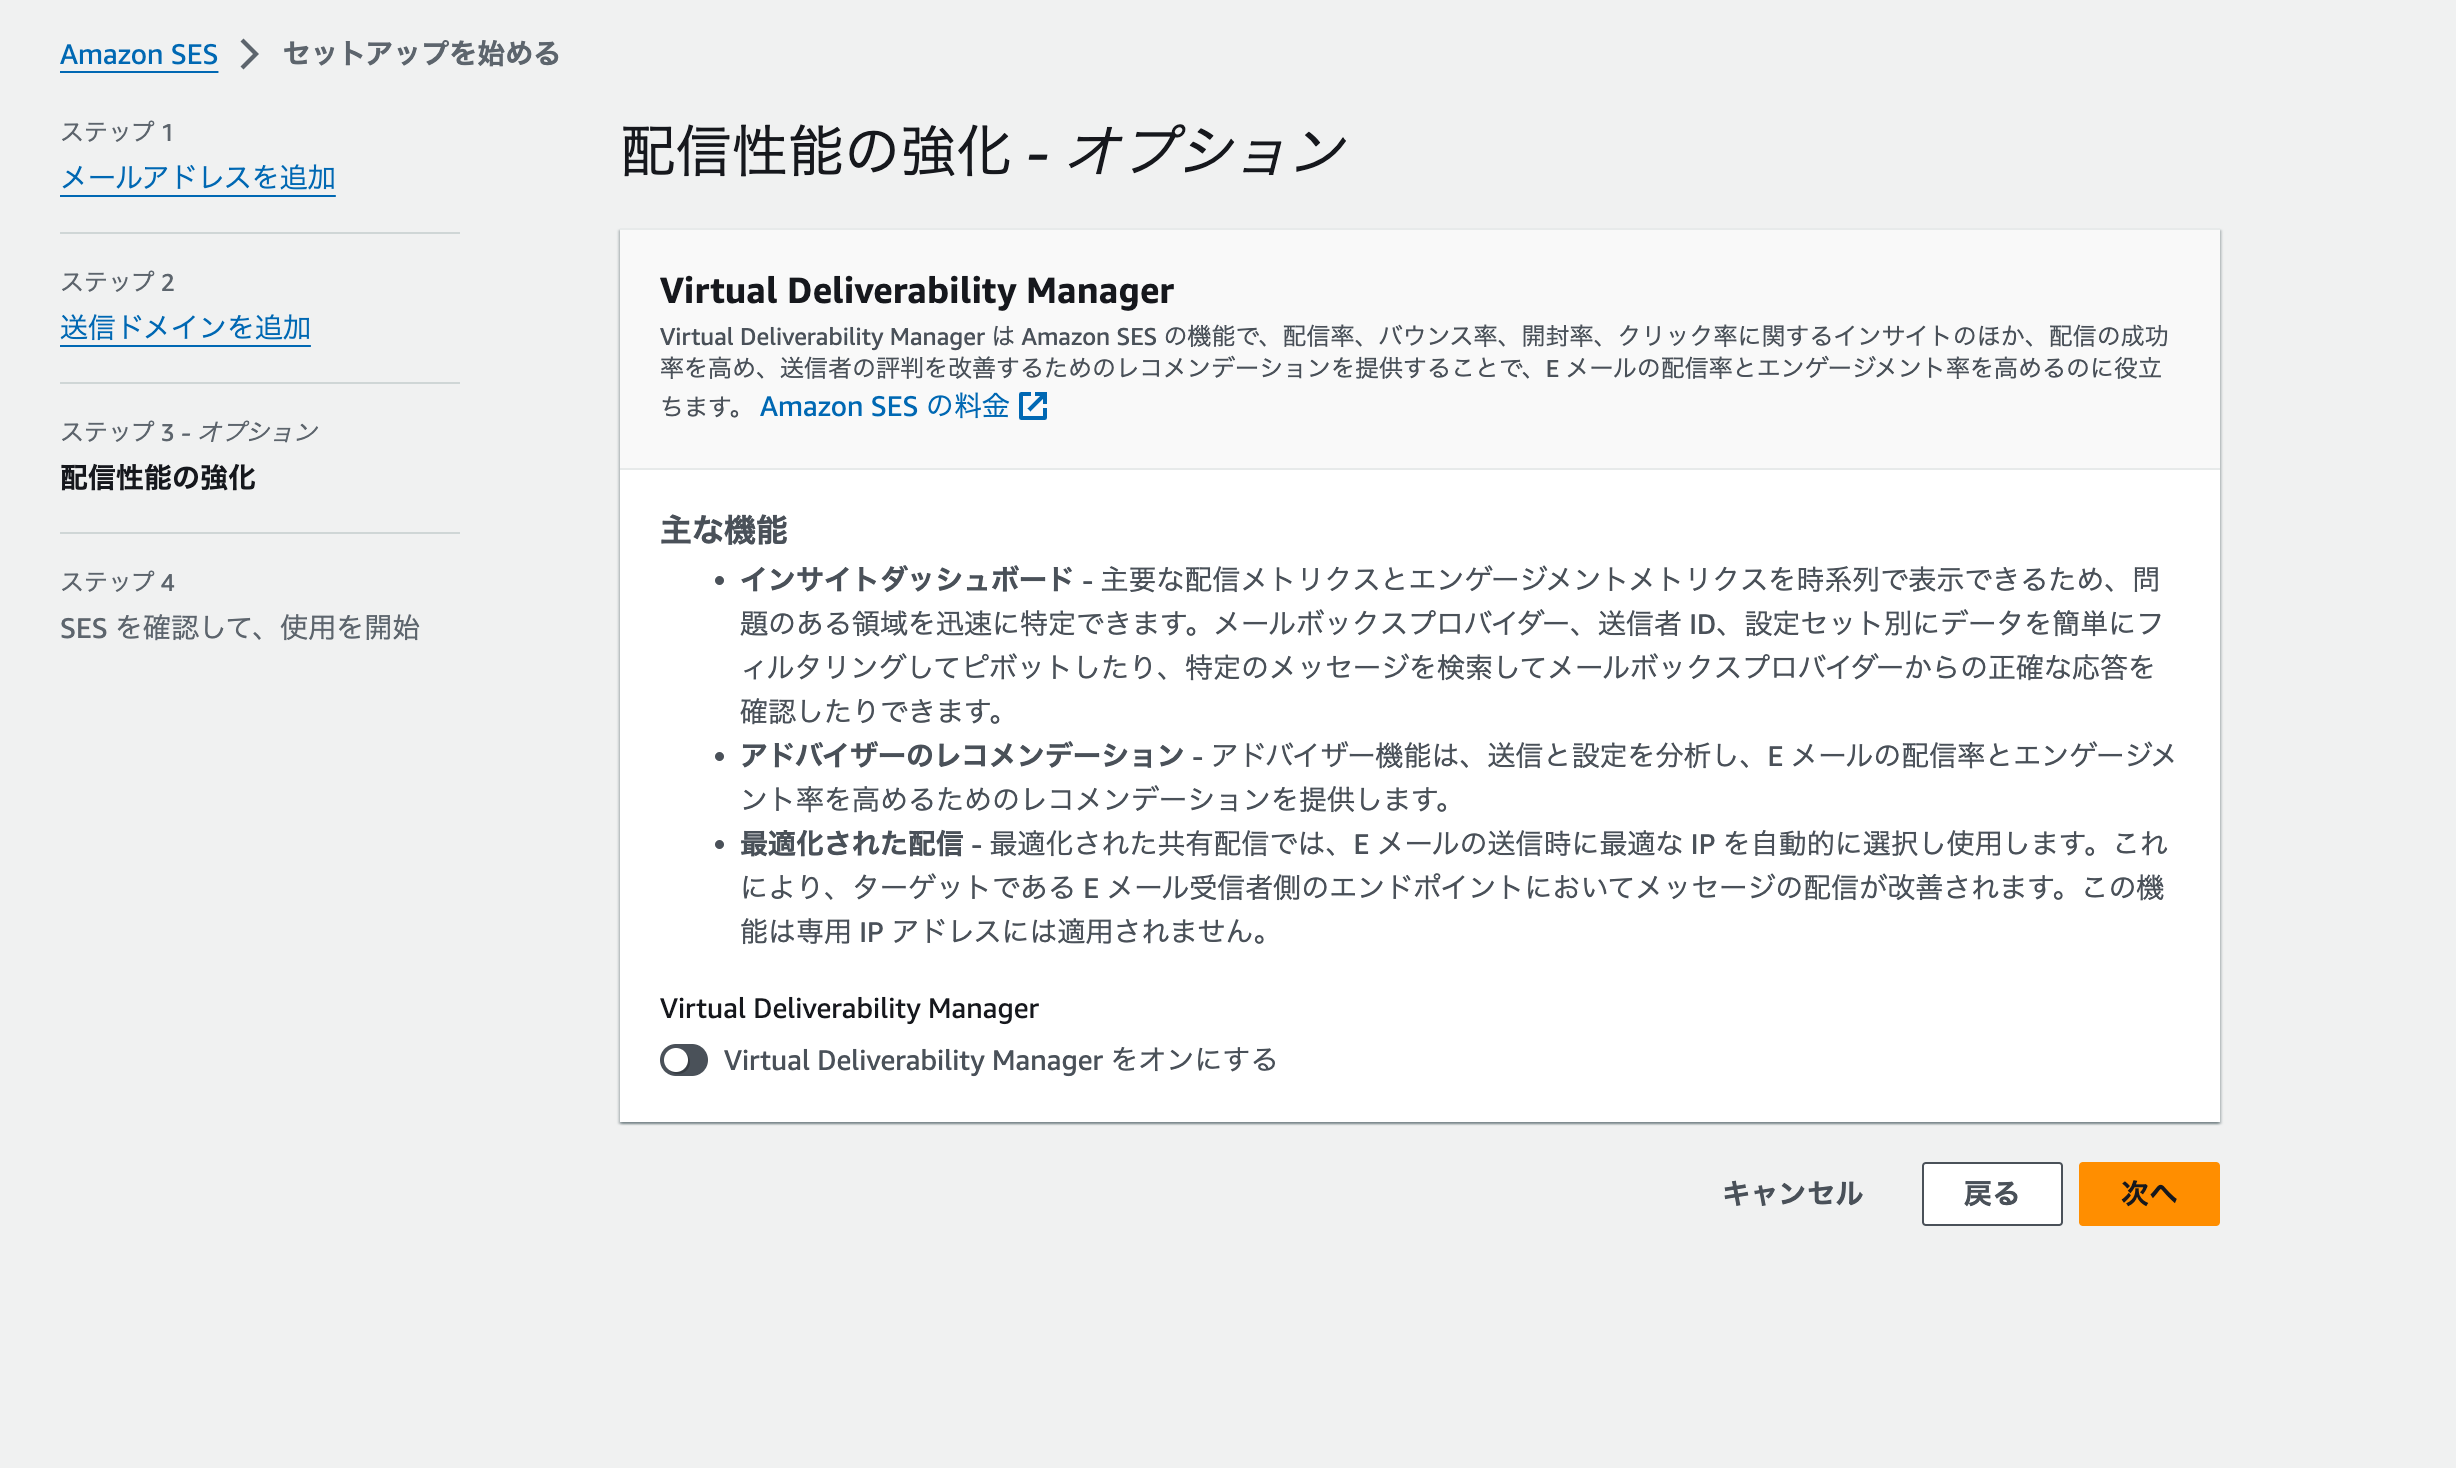The height and width of the screenshot is (1468, 2456).
Task: Click the ステップ 2 label
Action: point(117,282)
